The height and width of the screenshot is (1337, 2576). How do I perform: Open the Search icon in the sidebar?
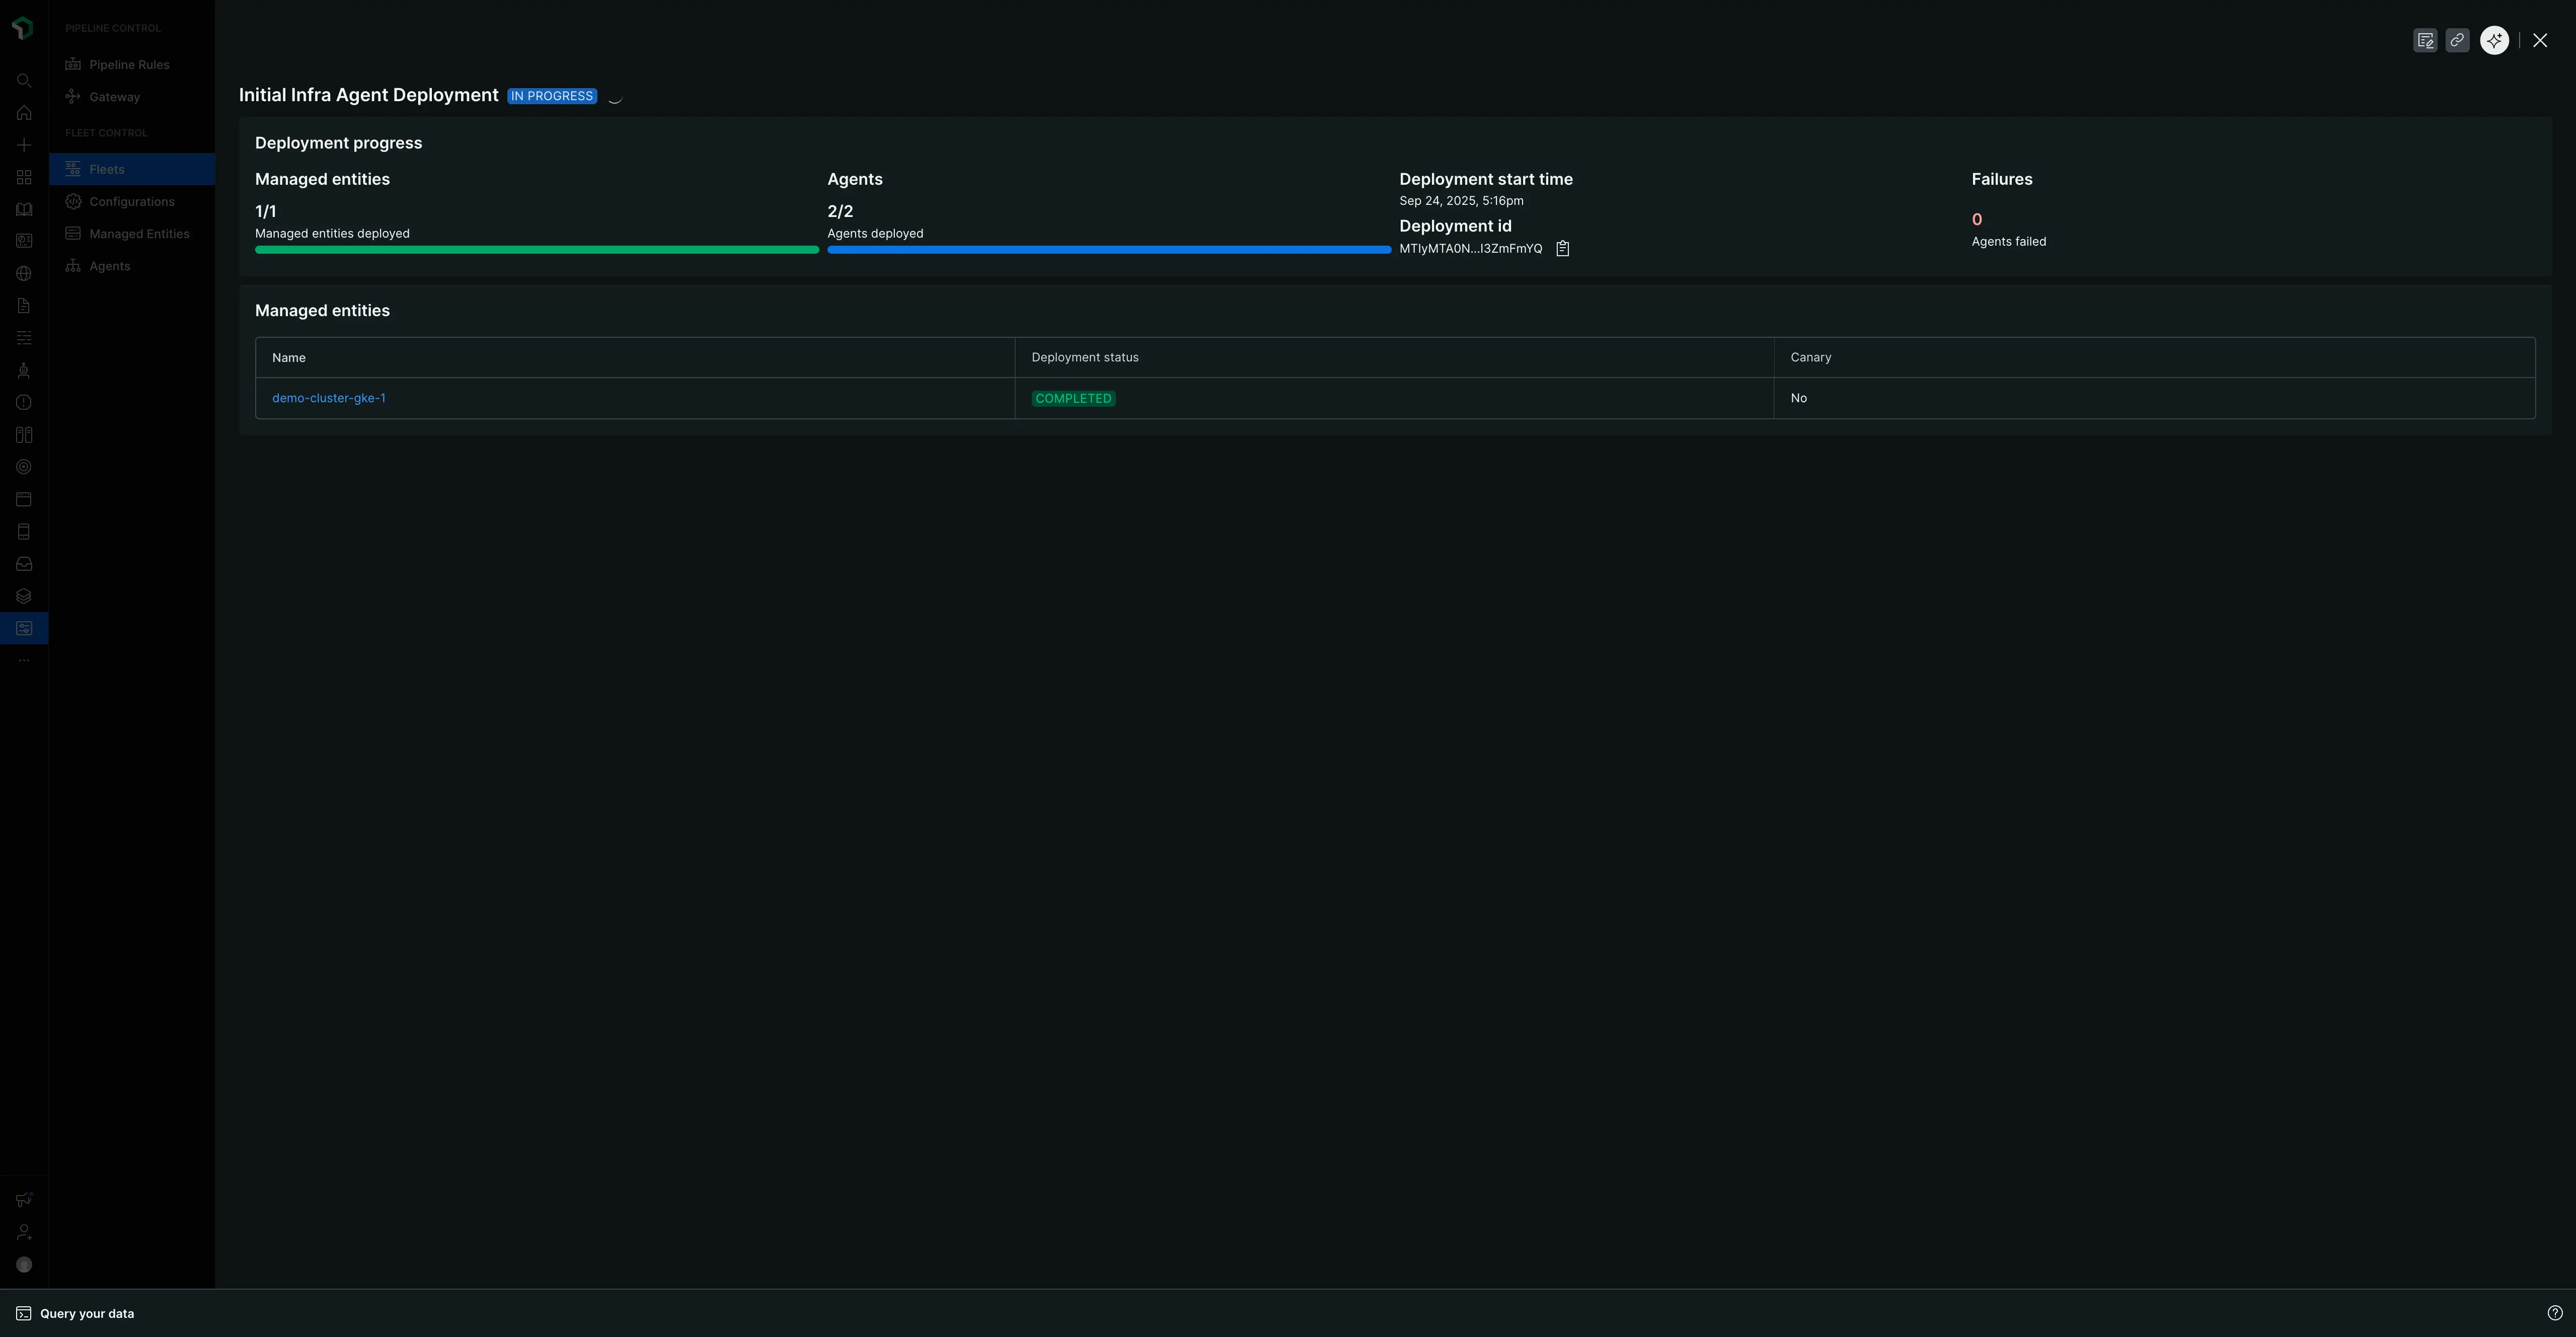point(23,81)
